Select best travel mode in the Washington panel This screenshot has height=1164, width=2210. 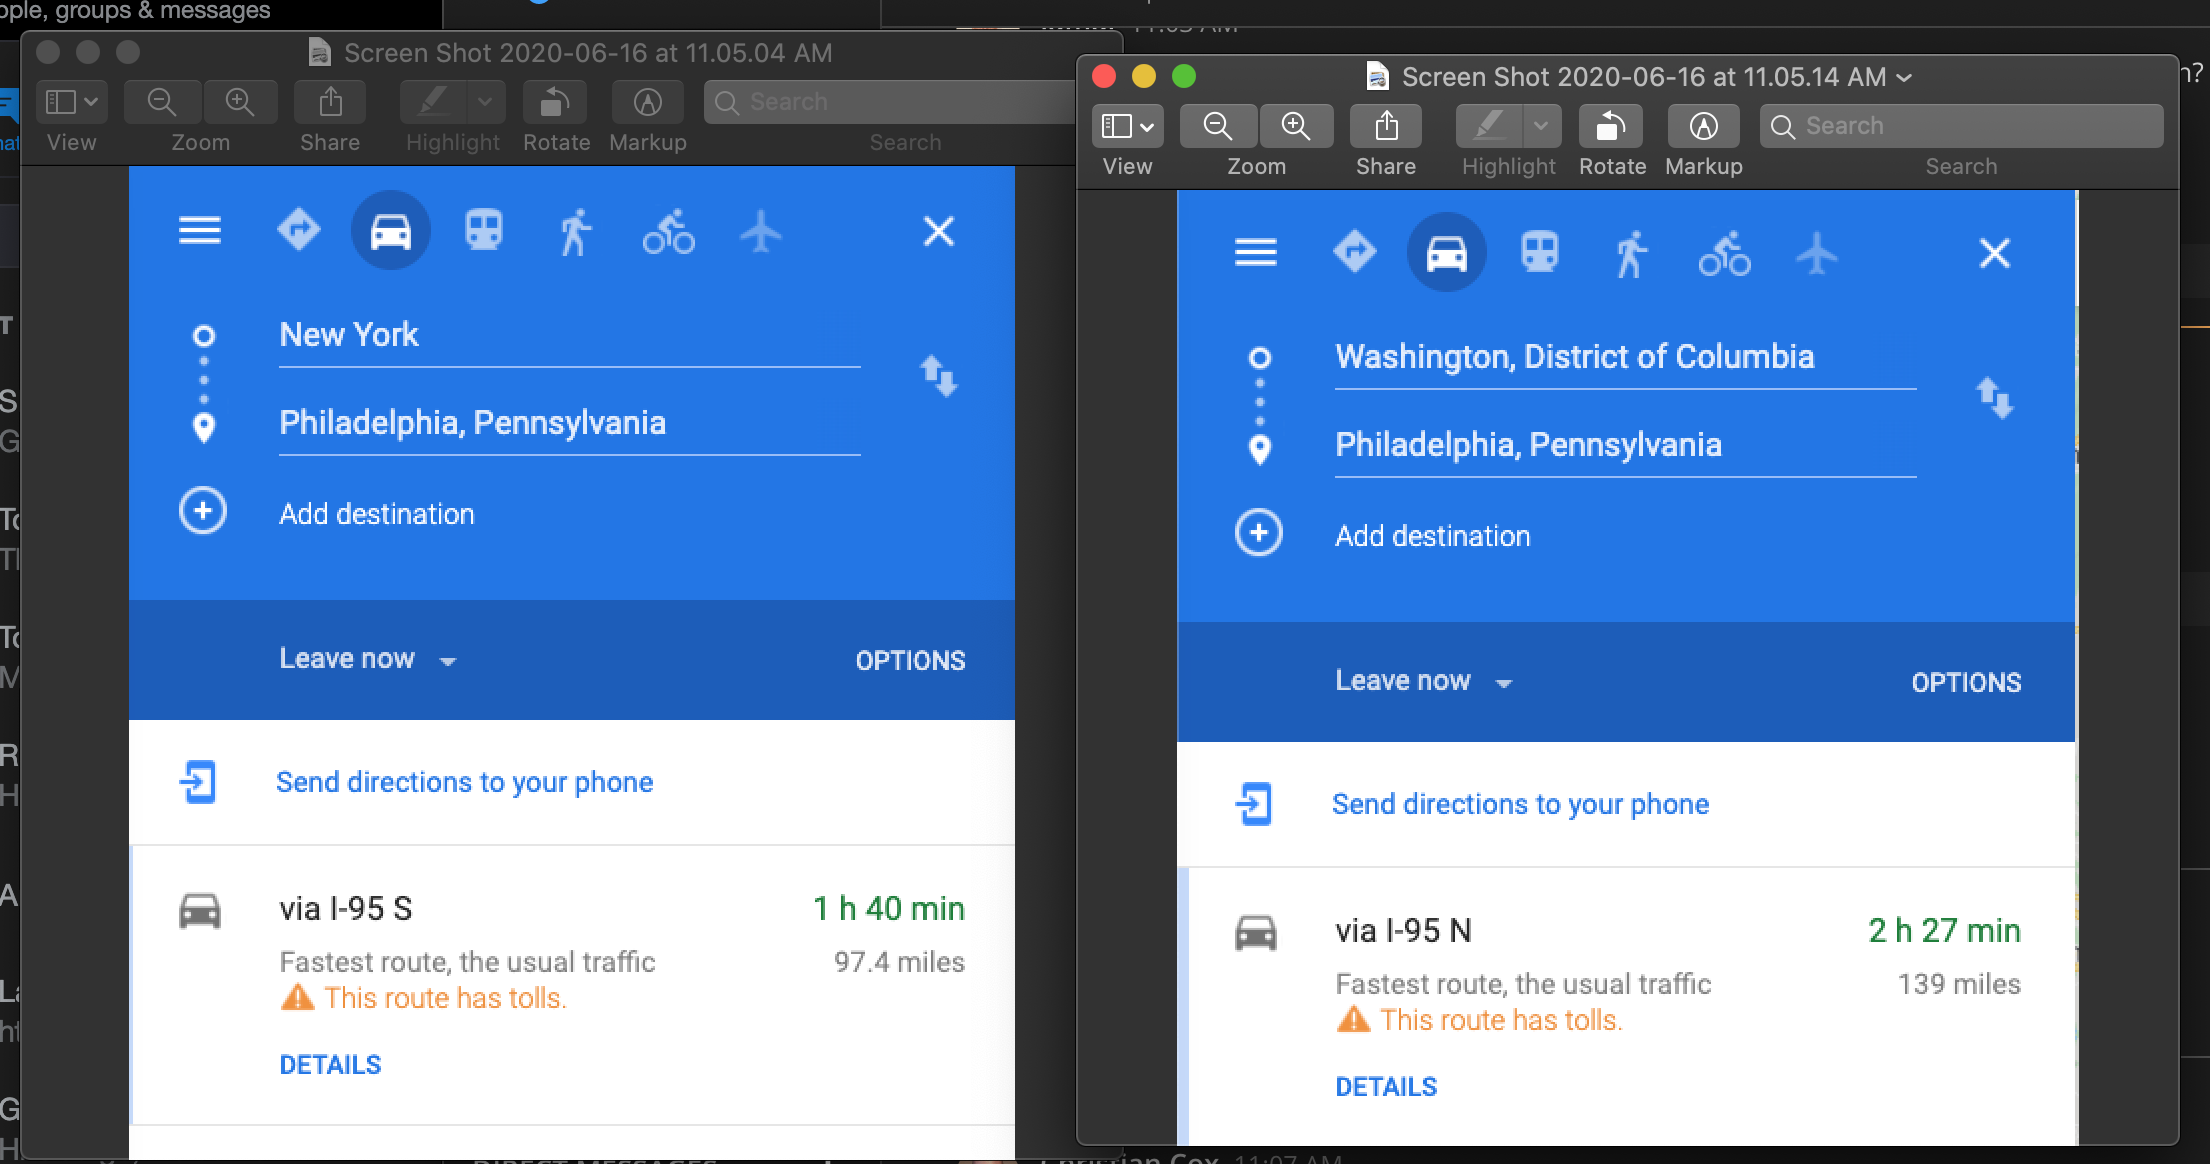pyautogui.click(x=1354, y=252)
